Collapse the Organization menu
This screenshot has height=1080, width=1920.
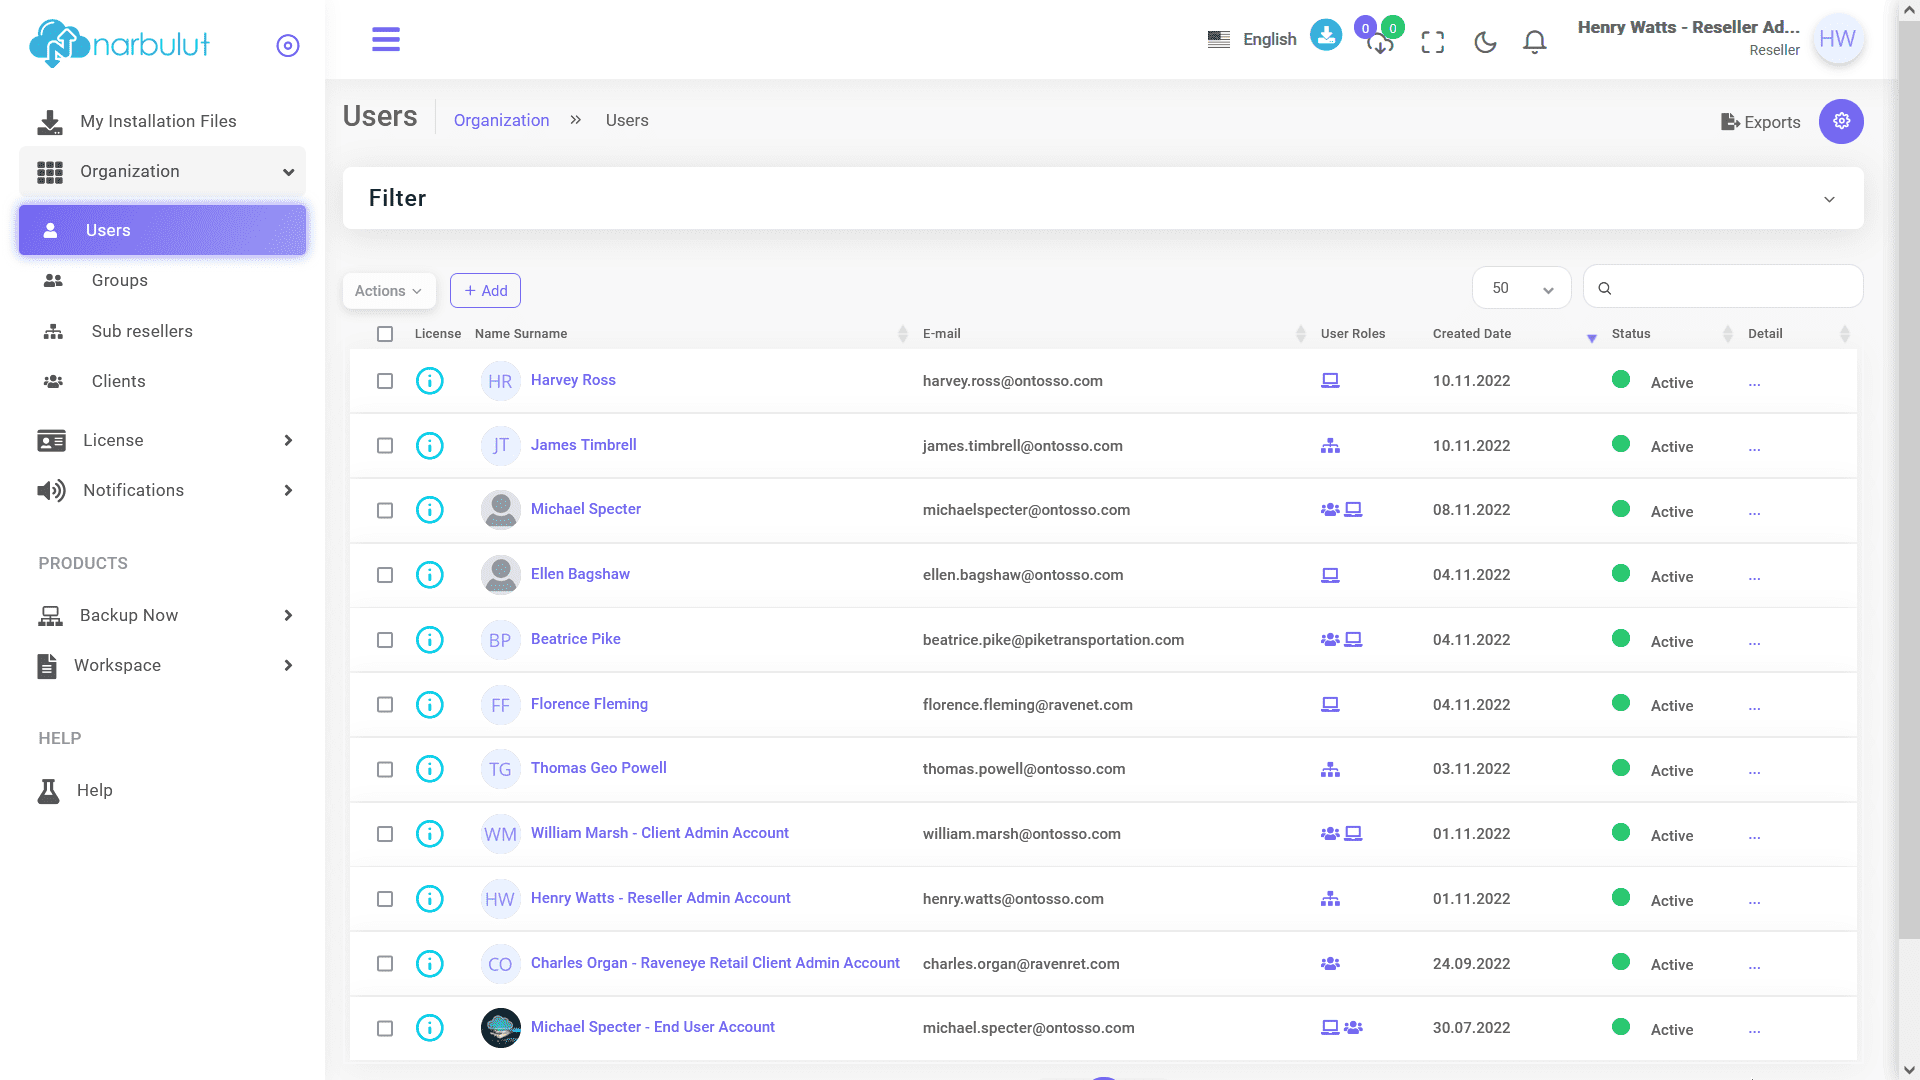[x=162, y=172]
